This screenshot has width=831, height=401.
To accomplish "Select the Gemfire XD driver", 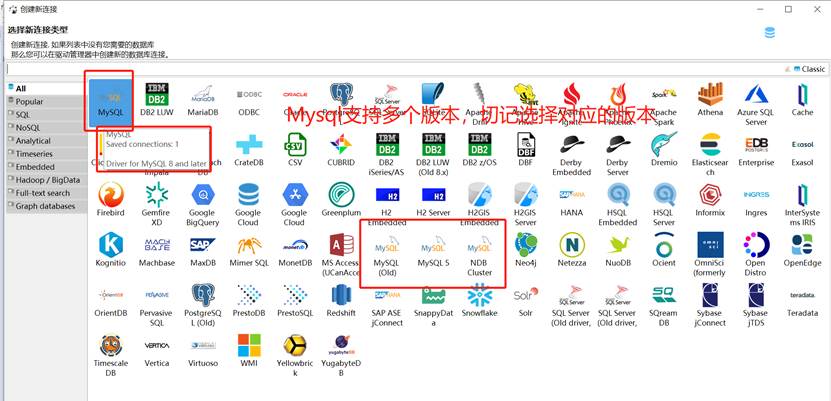I will point(157,204).
